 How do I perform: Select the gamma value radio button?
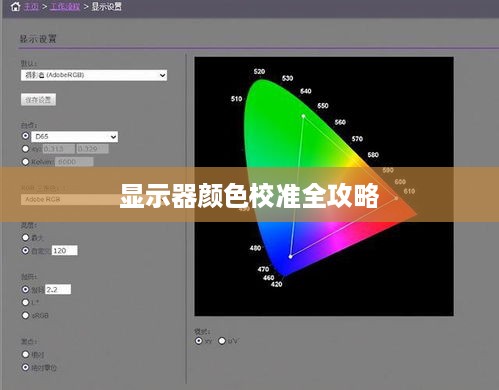point(25,289)
